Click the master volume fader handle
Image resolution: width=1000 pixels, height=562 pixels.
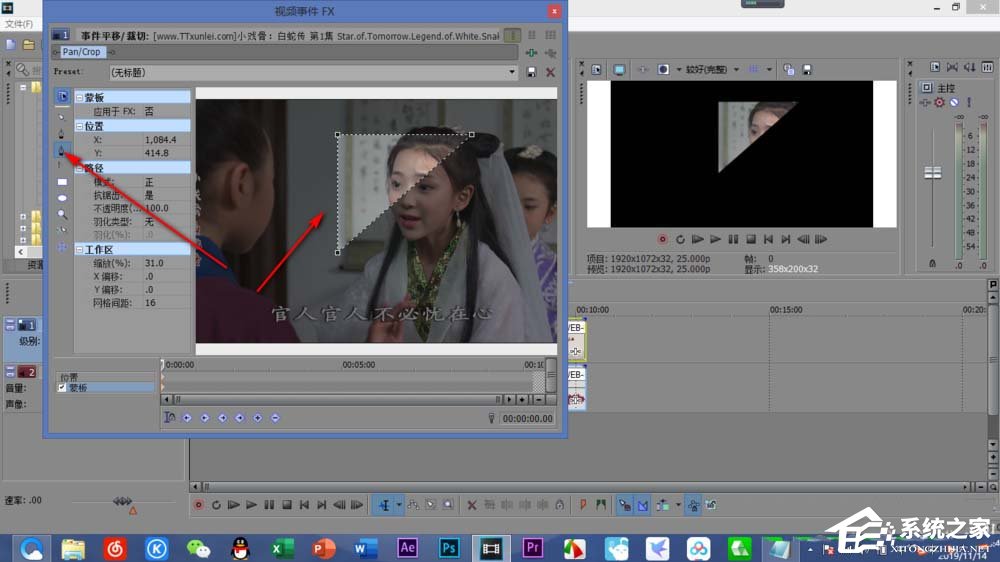pyautogui.click(x=932, y=173)
